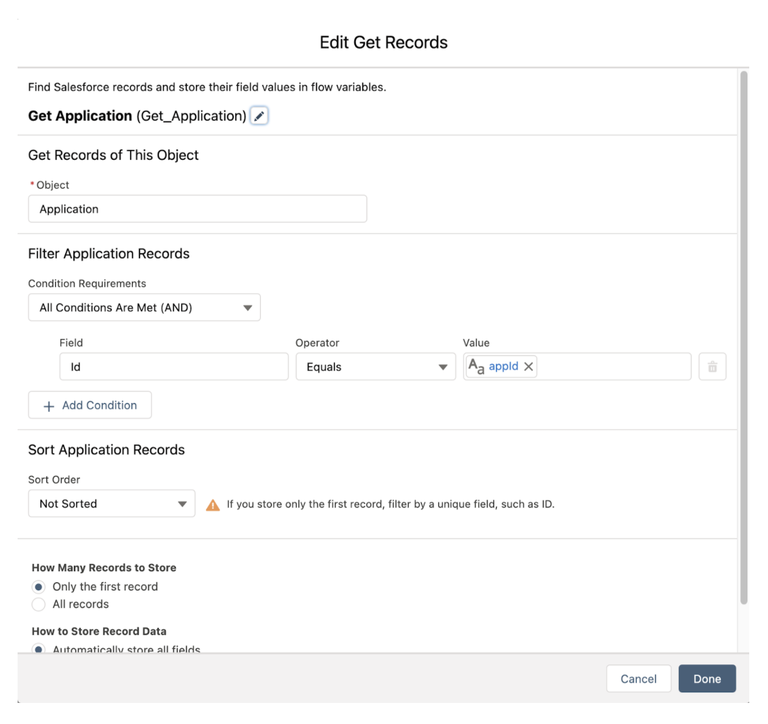This screenshot has height=724, width=768.
Task: Click the Aa text type icon
Action: 476,367
